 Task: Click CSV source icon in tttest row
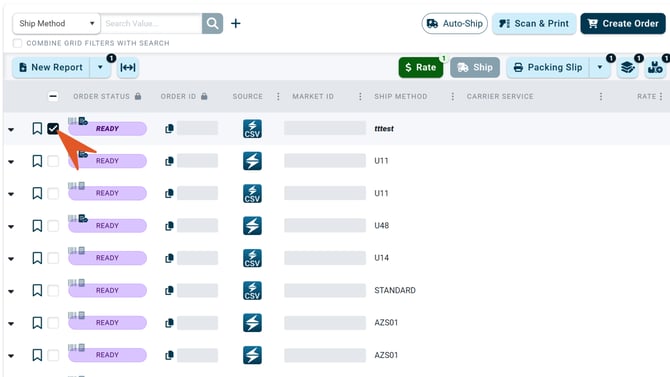[252, 129]
